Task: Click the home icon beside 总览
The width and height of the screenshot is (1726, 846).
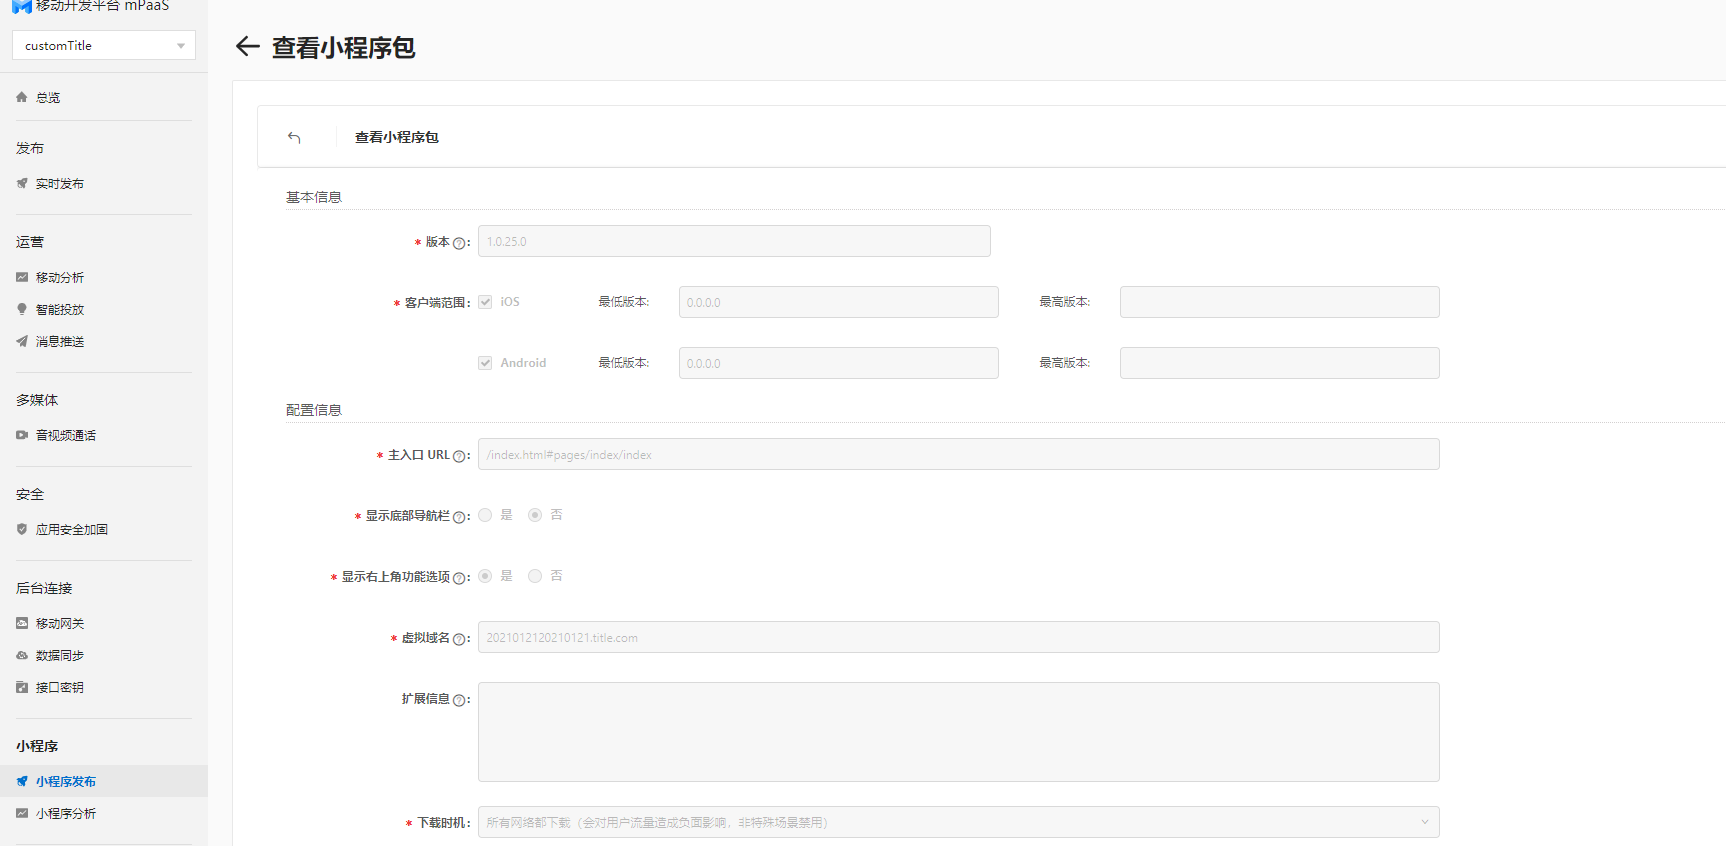Action: pyautogui.click(x=22, y=97)
